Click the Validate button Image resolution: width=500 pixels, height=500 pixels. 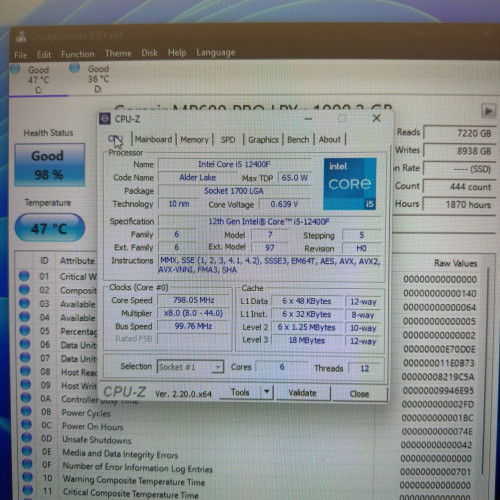coord(303,393)
